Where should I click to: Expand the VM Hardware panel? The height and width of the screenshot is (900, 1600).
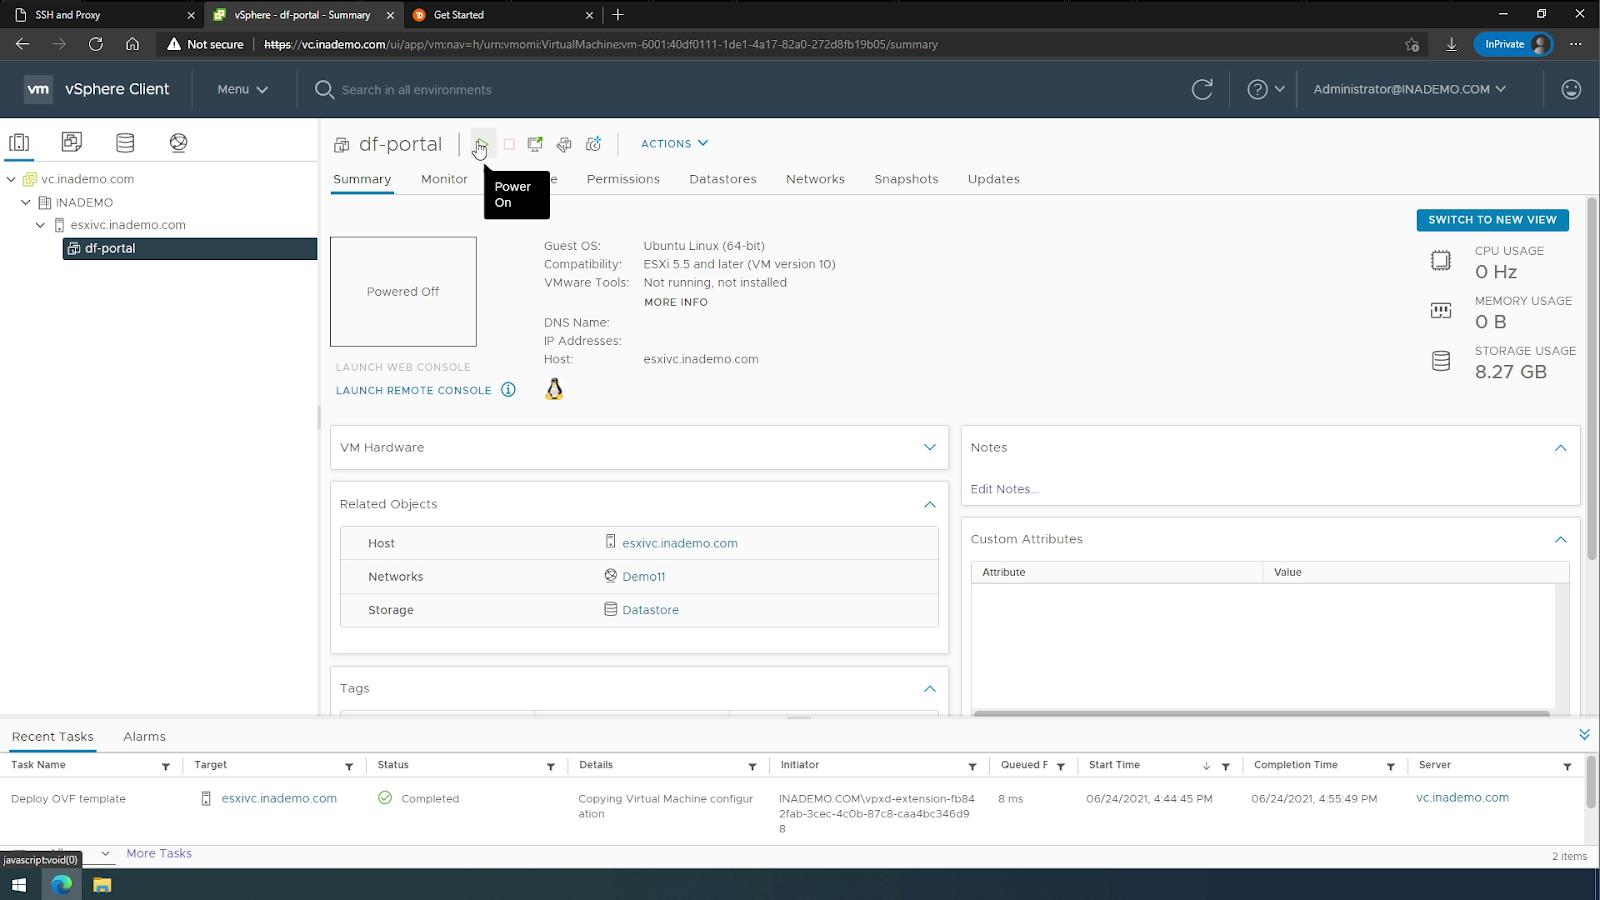930,447
